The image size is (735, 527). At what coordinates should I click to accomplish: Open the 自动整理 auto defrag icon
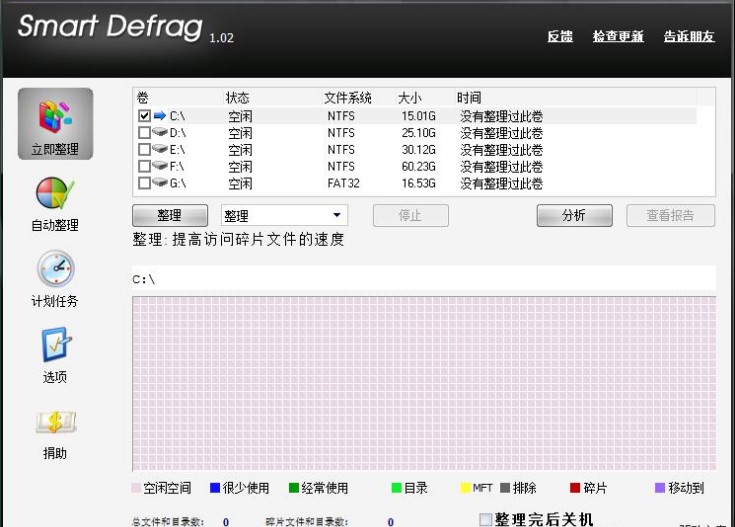(54, 193)
